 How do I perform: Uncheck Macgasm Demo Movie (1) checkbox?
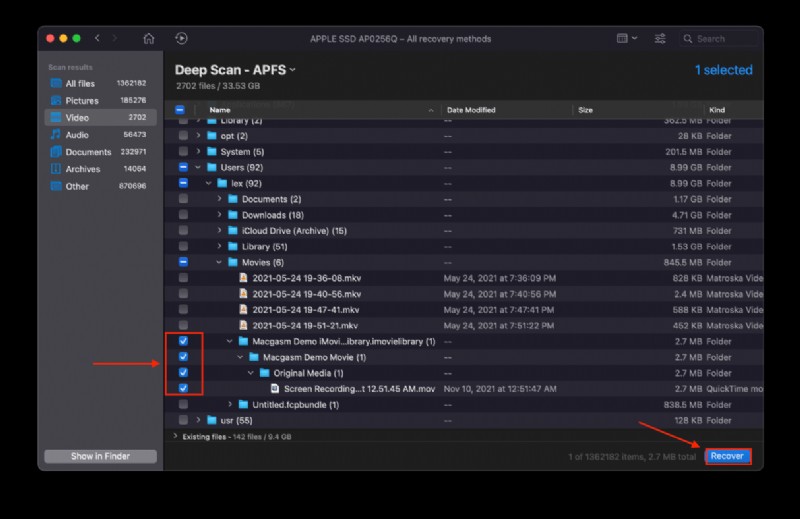(x=183, y=357)
